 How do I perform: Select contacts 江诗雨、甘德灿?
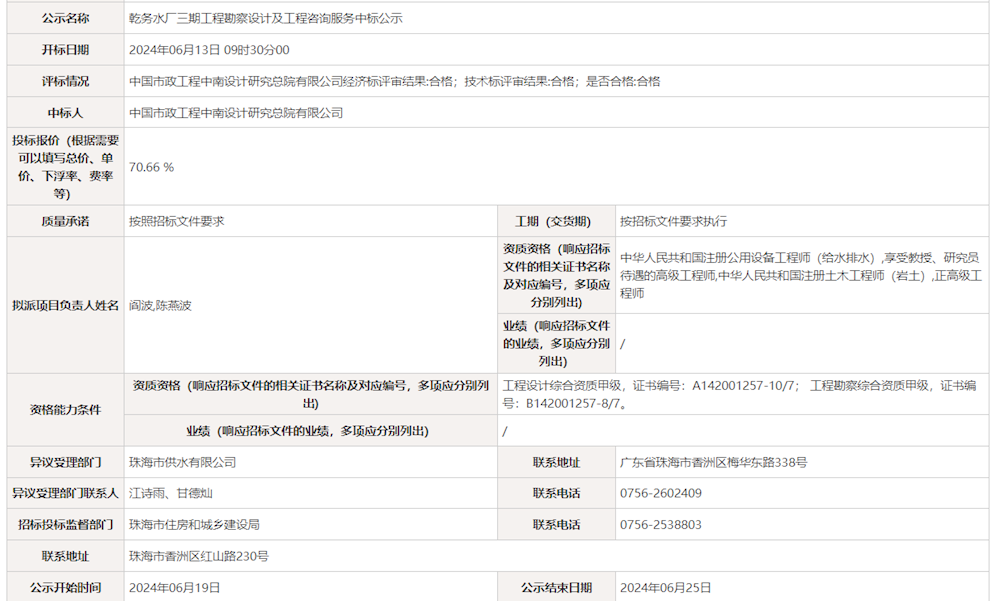[x=160, y=493]
